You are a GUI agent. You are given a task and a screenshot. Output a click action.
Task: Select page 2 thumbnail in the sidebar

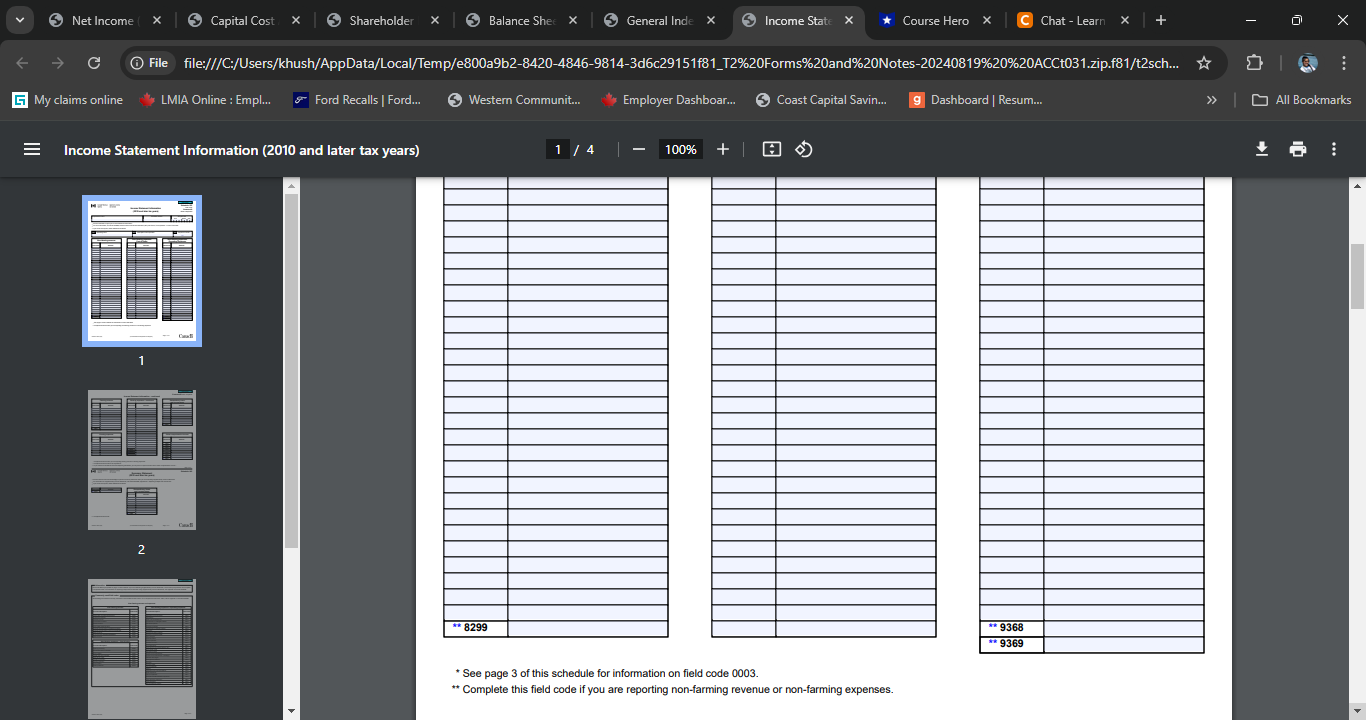(140, 460)
